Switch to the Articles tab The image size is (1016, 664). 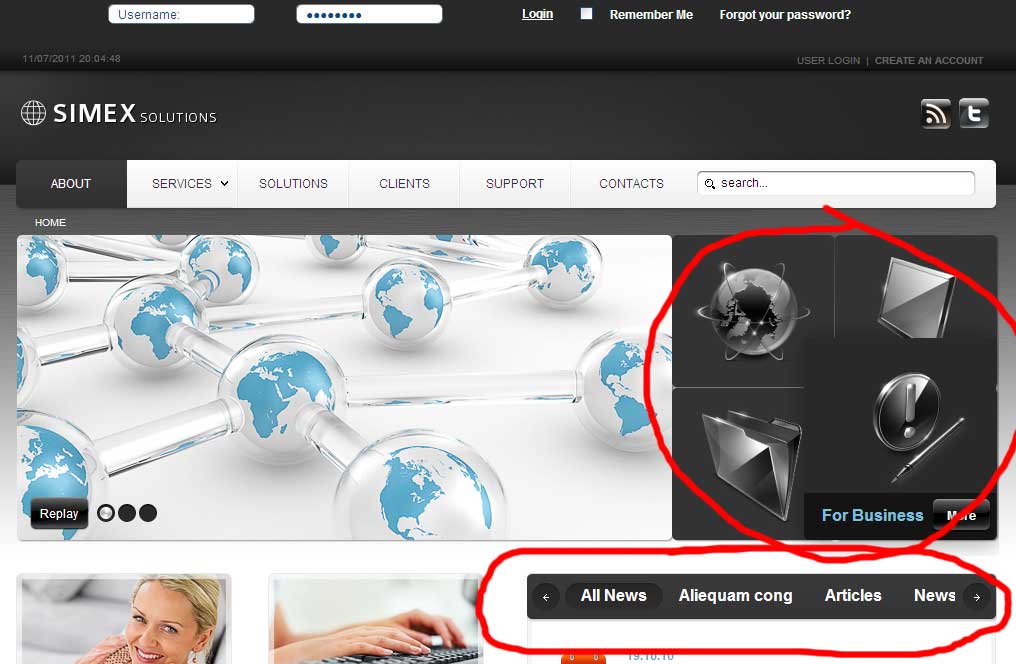click(x=853, y=595)
